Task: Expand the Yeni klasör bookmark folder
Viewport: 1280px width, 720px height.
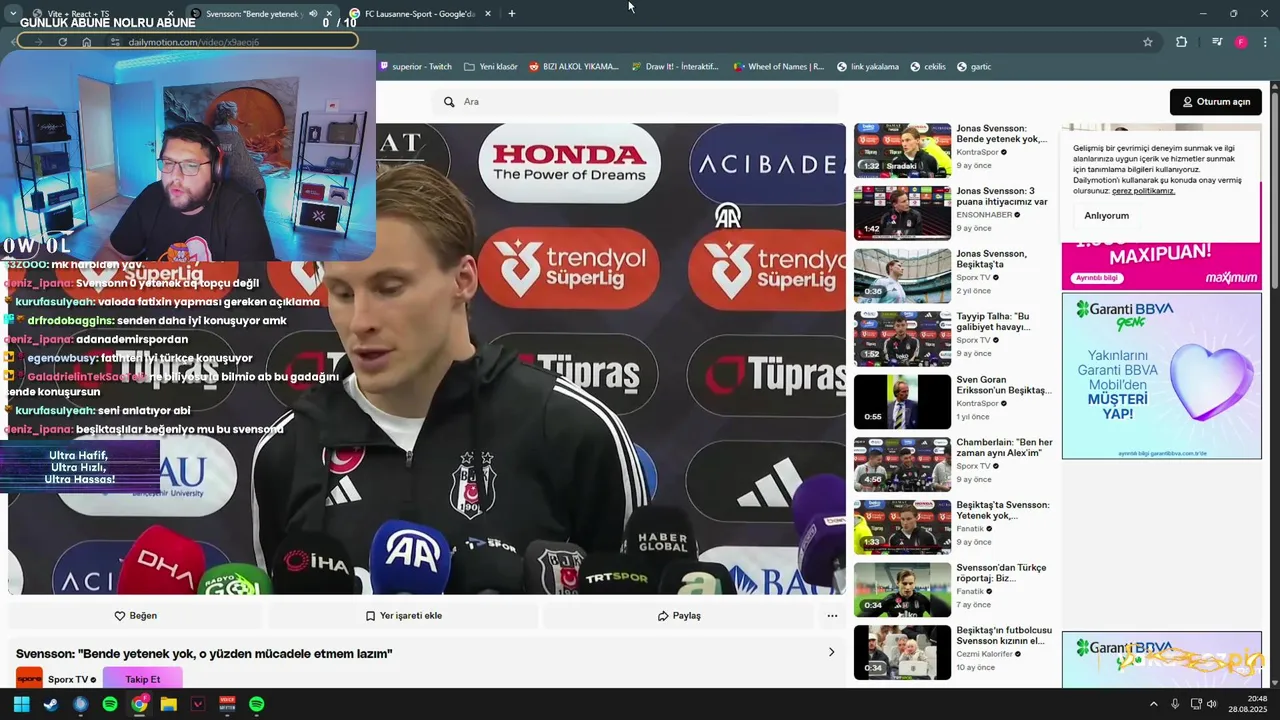Action: [491, 67]
